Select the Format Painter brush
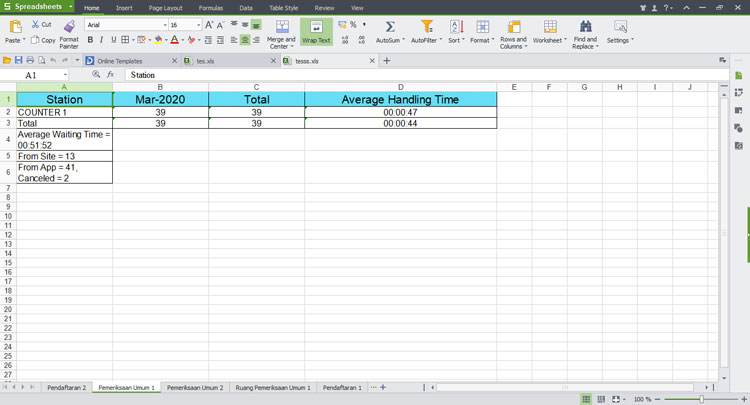Viewport: 750px width, 405px height. click(69, 26)
